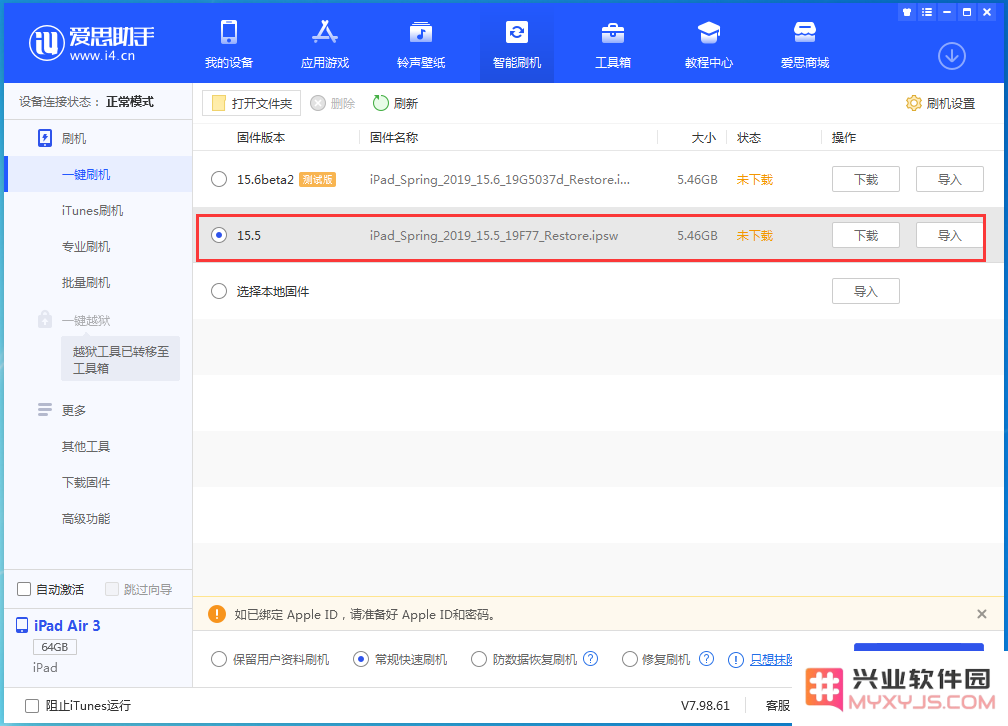Open the 教程中心 tutorial icon
Image resolution: width=1008 pixels, height=726 pixels.
click(708, 32)
